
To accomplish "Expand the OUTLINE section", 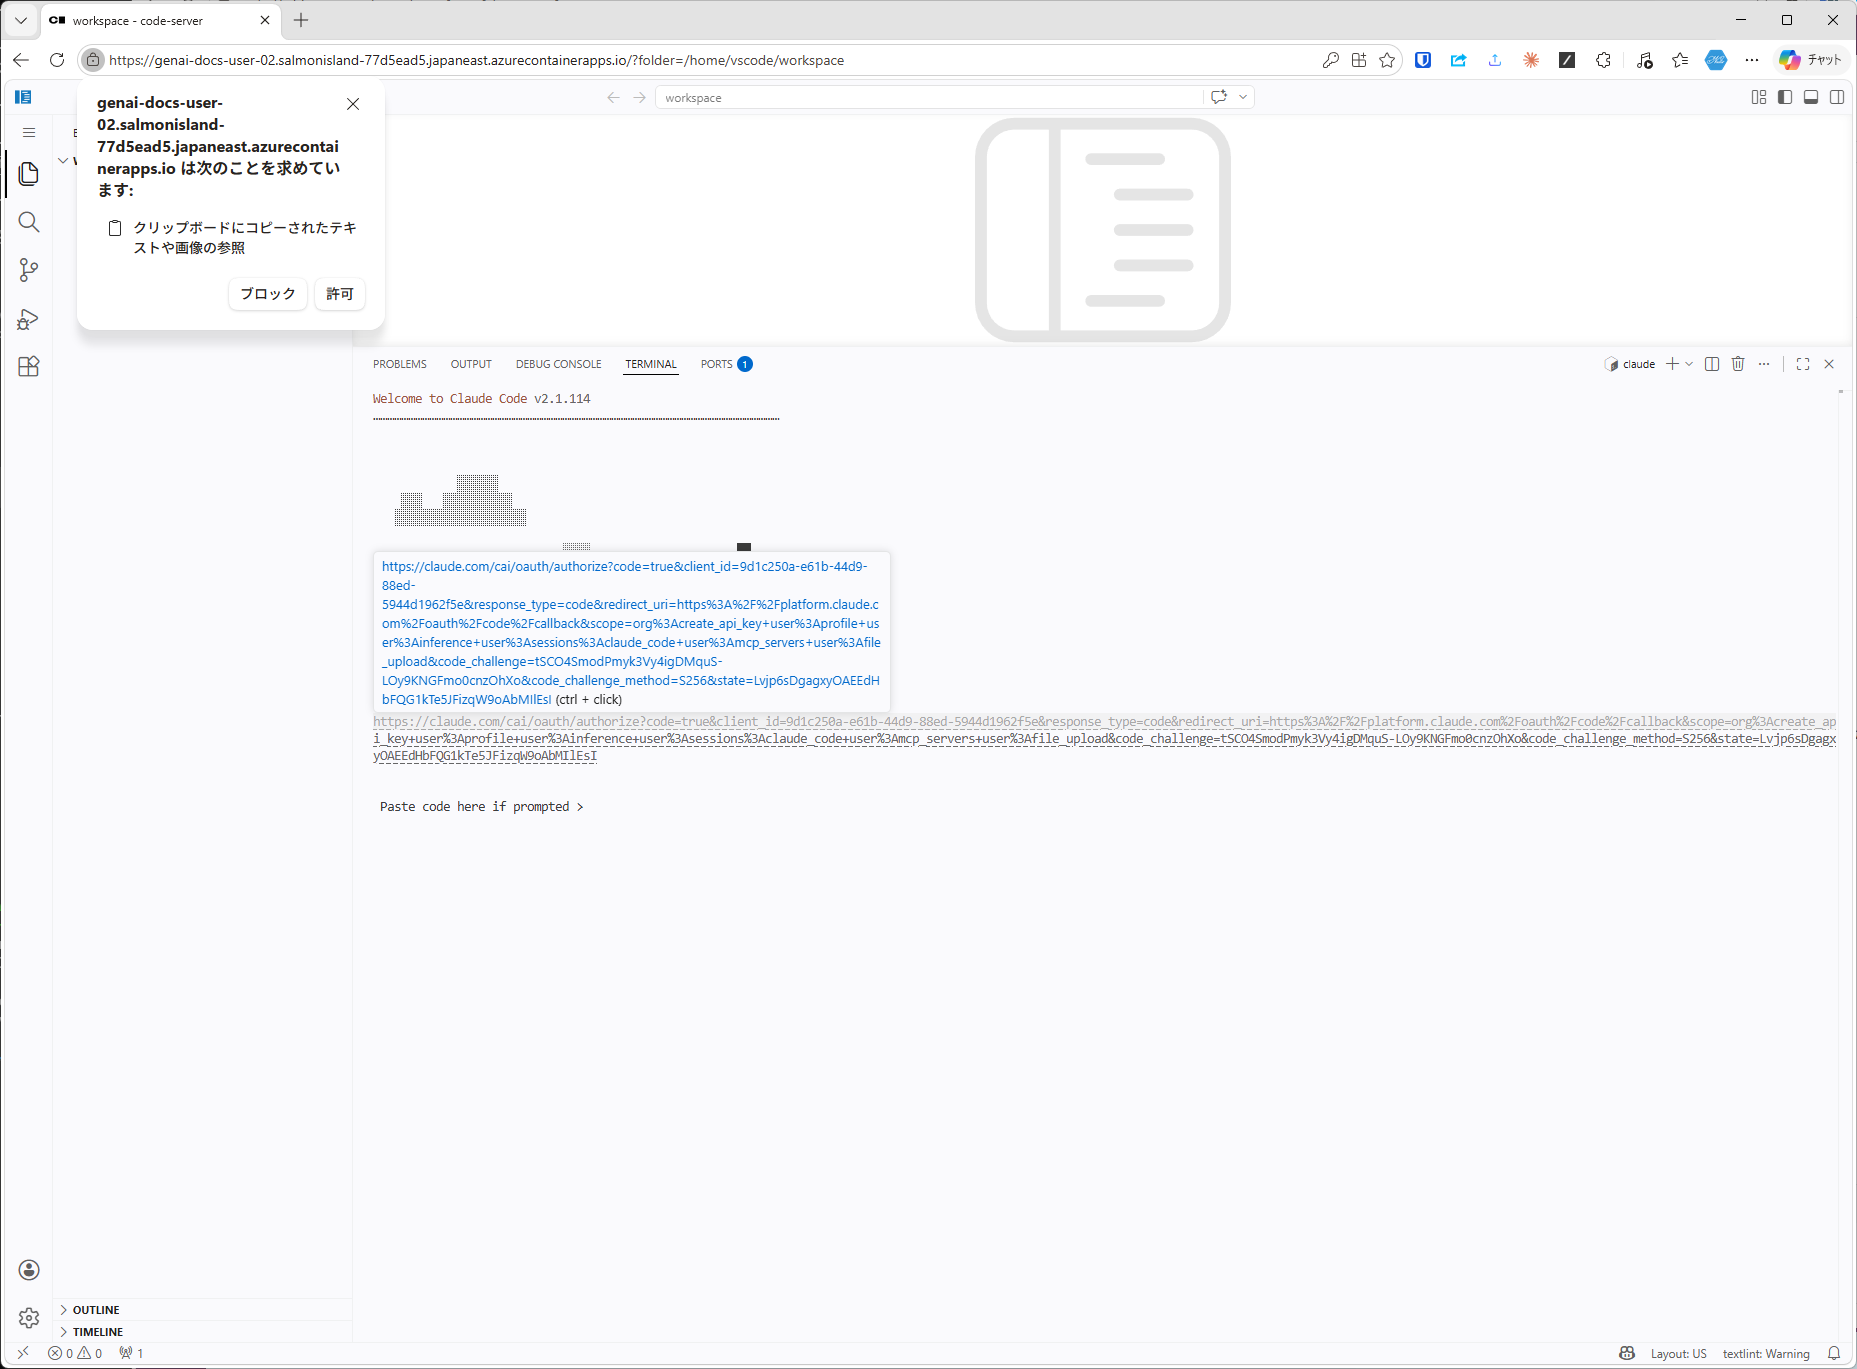I will [96, 1310].
